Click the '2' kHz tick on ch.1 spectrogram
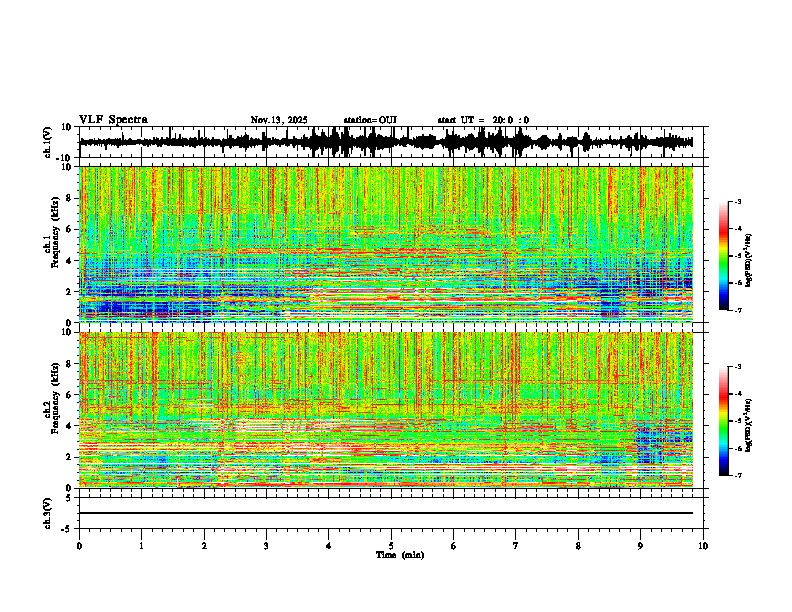792x612 pixels. 70,292
